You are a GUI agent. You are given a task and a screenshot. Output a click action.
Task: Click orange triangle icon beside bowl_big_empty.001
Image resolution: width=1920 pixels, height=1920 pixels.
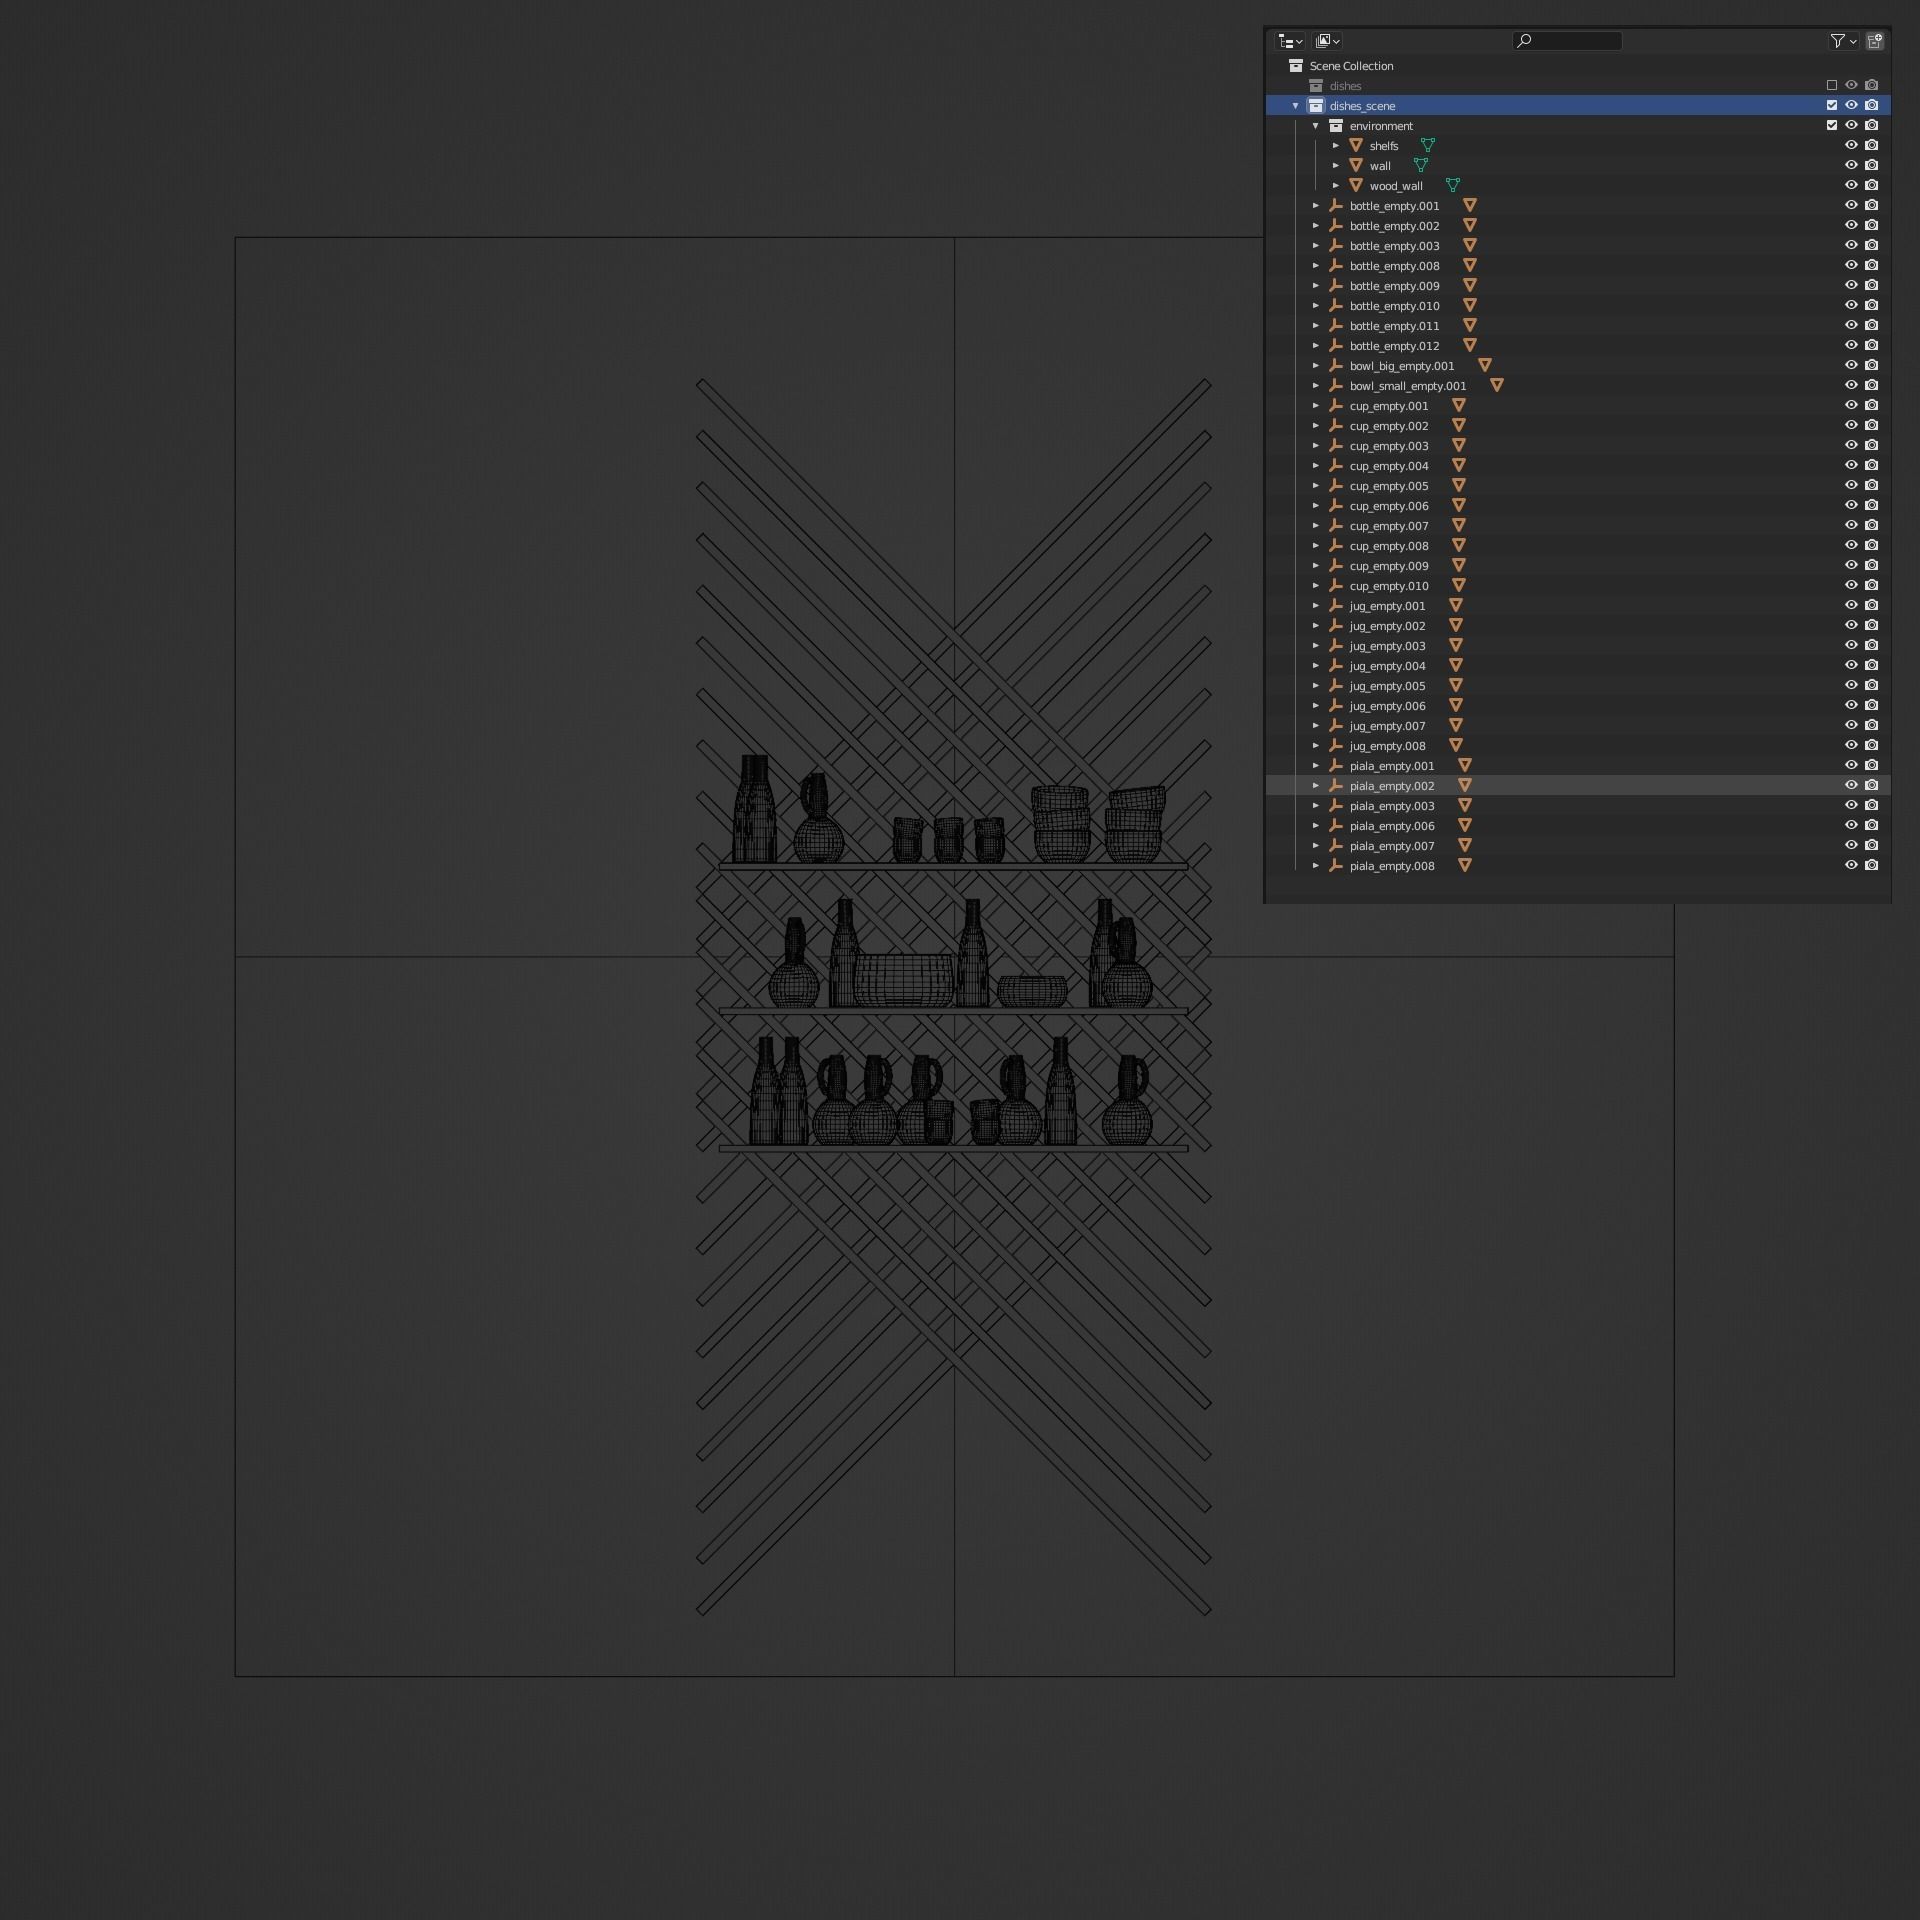point(1485,366)
